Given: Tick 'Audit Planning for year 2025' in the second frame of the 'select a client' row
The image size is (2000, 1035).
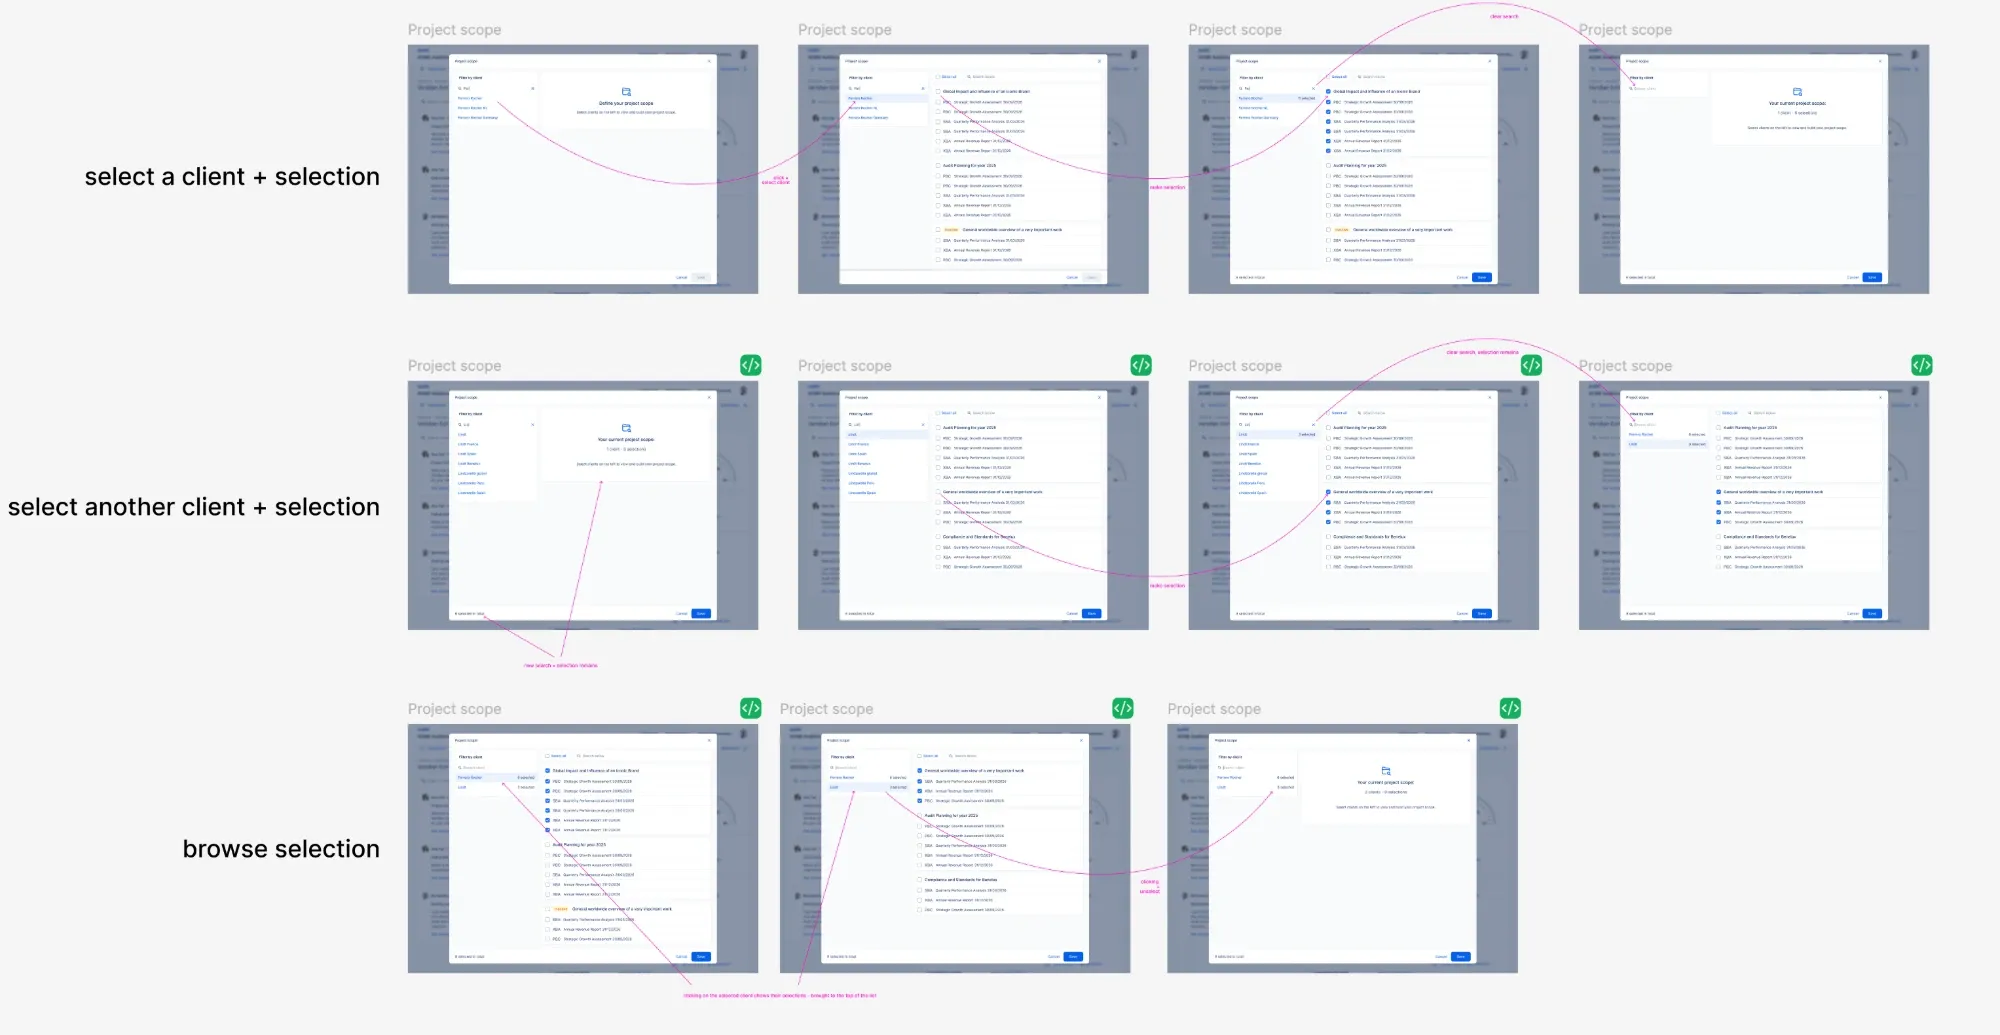Looking at the screenshot, I should point(939,166).
